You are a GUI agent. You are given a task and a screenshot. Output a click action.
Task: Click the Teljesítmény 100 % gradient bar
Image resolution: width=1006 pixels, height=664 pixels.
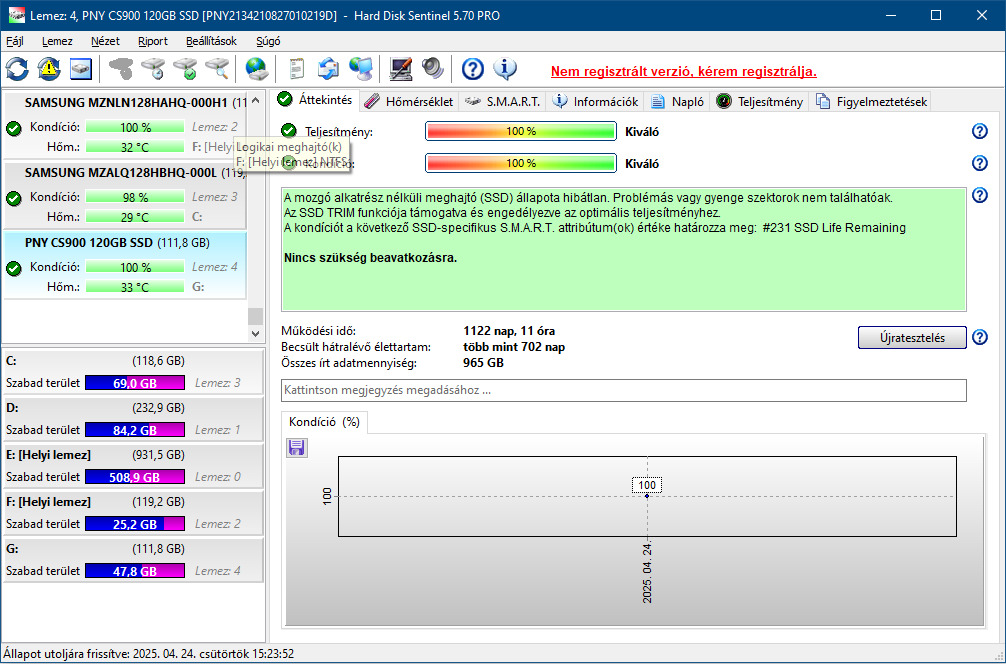coord(521,132)
